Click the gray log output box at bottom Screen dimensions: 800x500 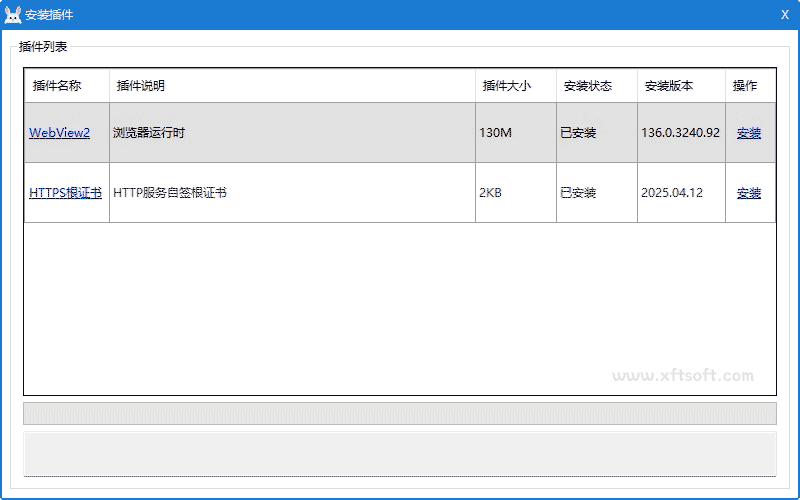(x=400, y=454)
